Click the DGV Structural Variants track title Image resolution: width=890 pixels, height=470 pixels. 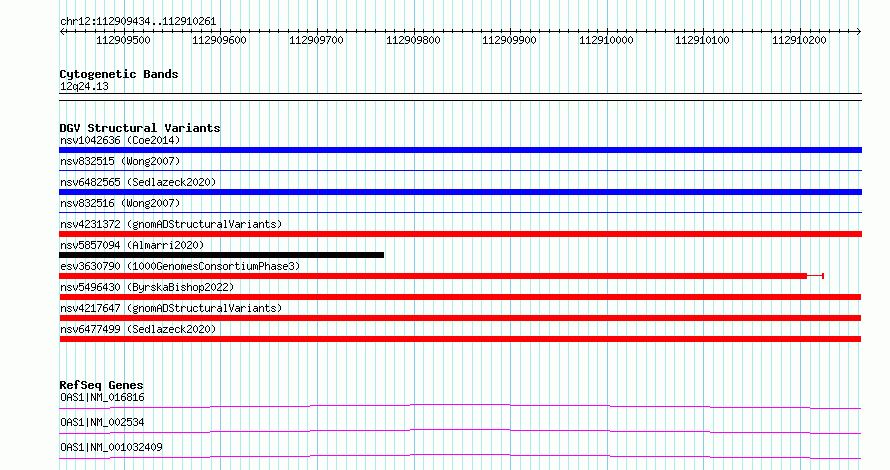coord(140,128)
